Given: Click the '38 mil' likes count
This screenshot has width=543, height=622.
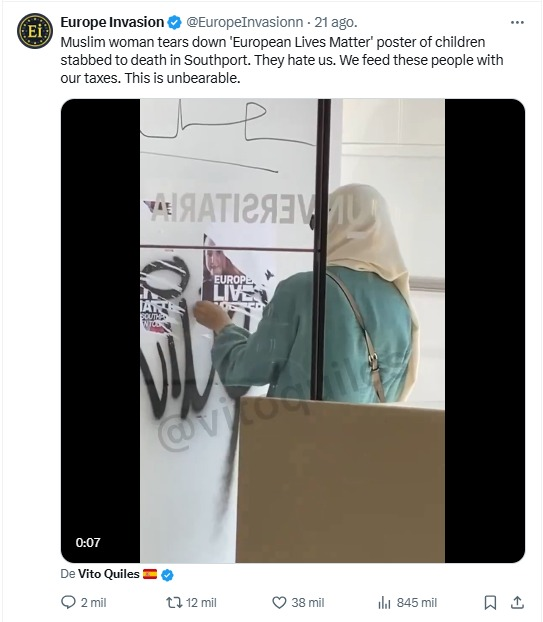Looking at the screenshot, I should click(308, 603).
